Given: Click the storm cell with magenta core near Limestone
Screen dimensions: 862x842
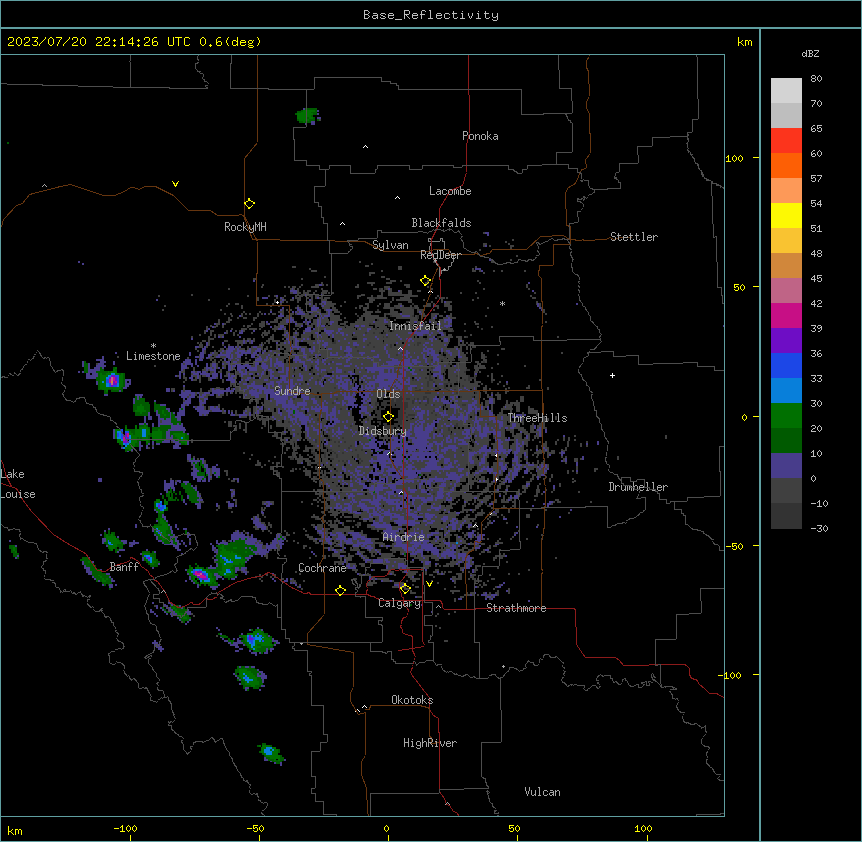Looking at the screenshot, I should pos(112,380).
